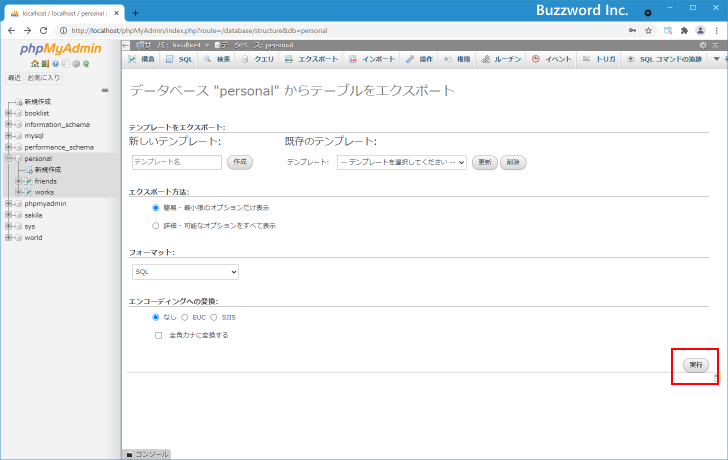The height and width of the screenshot is (460, 728).
Task: Click the works table icon in tree
Action: click(29, 192)
